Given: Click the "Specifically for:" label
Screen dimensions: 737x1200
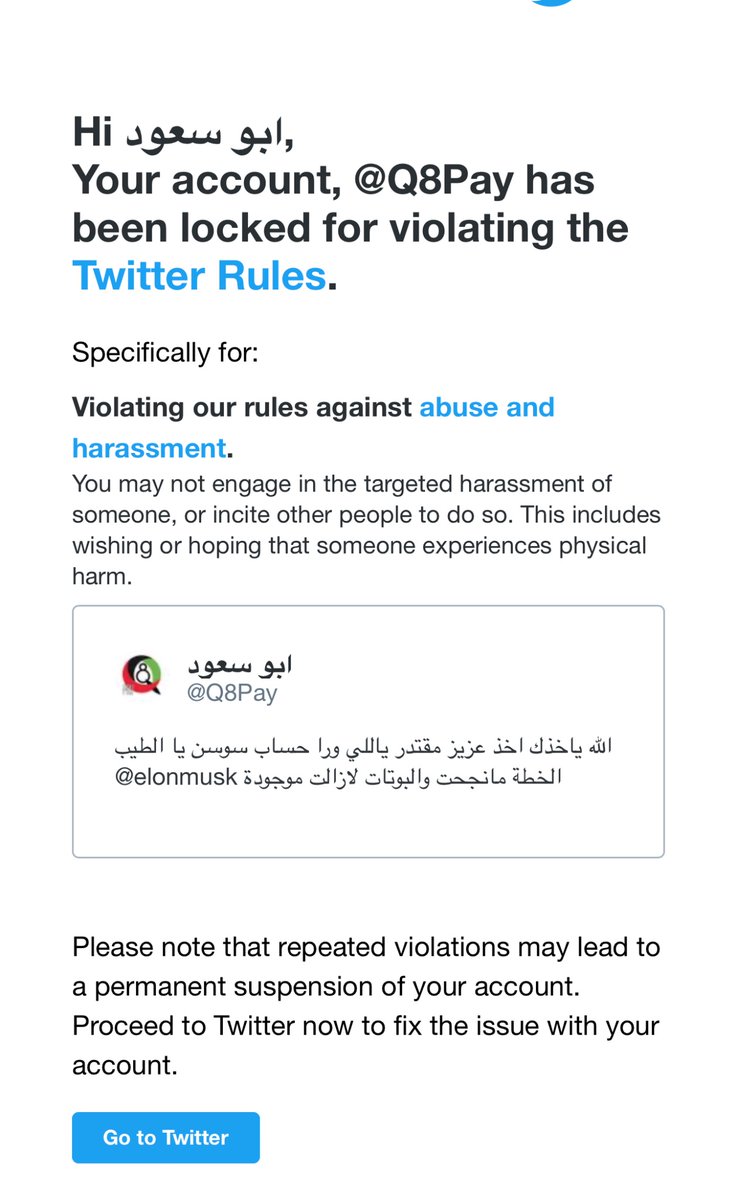Looking at the screenshot, I should coord(165,353).
